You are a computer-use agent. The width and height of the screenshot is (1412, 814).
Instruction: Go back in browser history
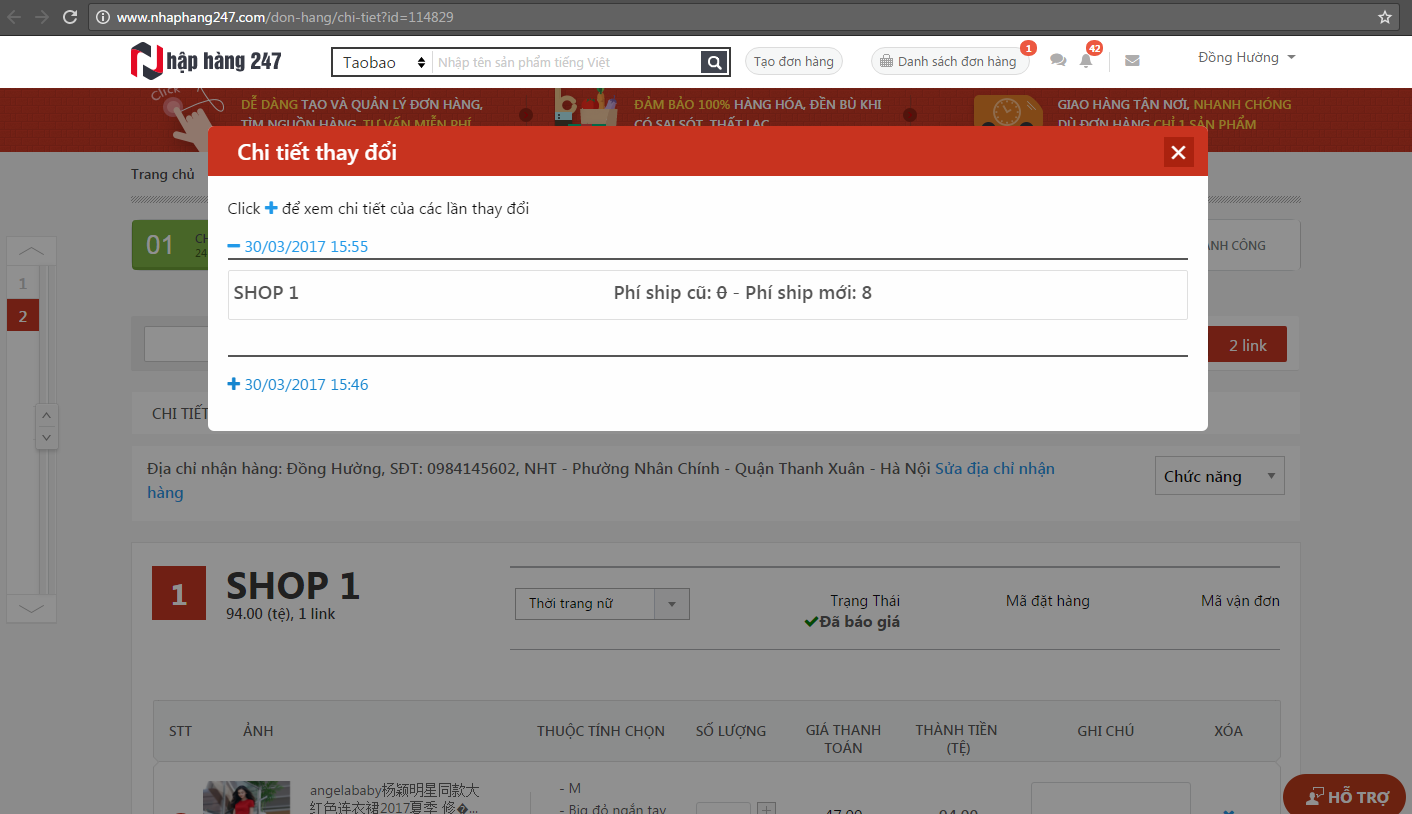pyautogui.click(x=14, y=17)
